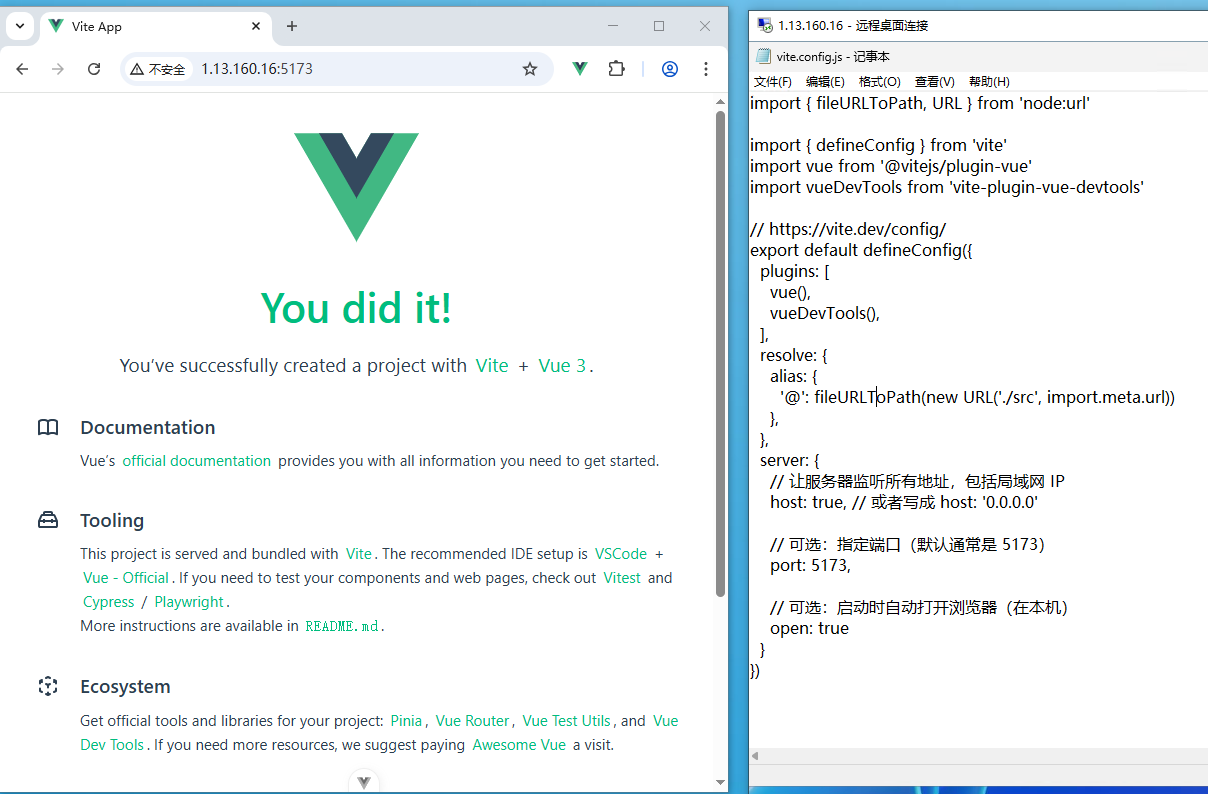
Task: Open new tab with plus button
Action: (292, 26)
